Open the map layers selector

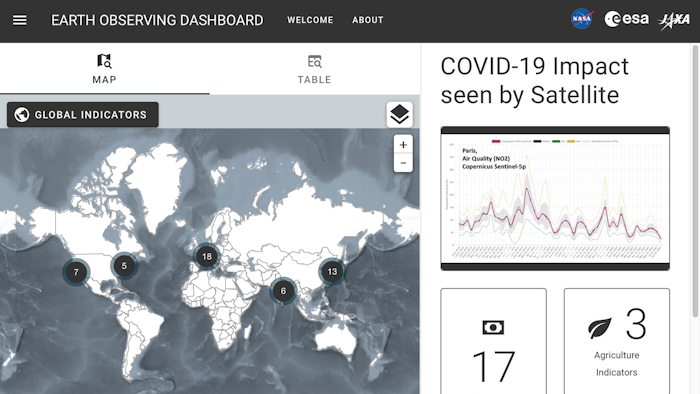coord(400,115)
